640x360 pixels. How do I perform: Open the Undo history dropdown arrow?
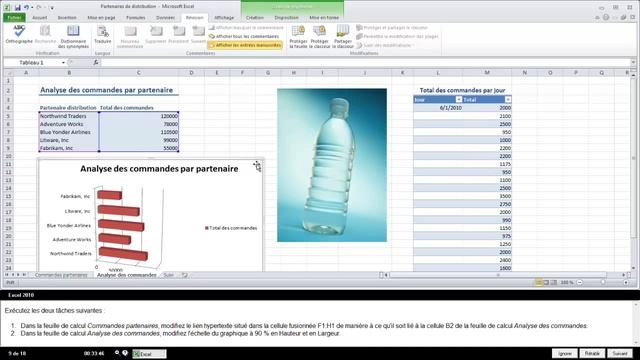(32, 7)
